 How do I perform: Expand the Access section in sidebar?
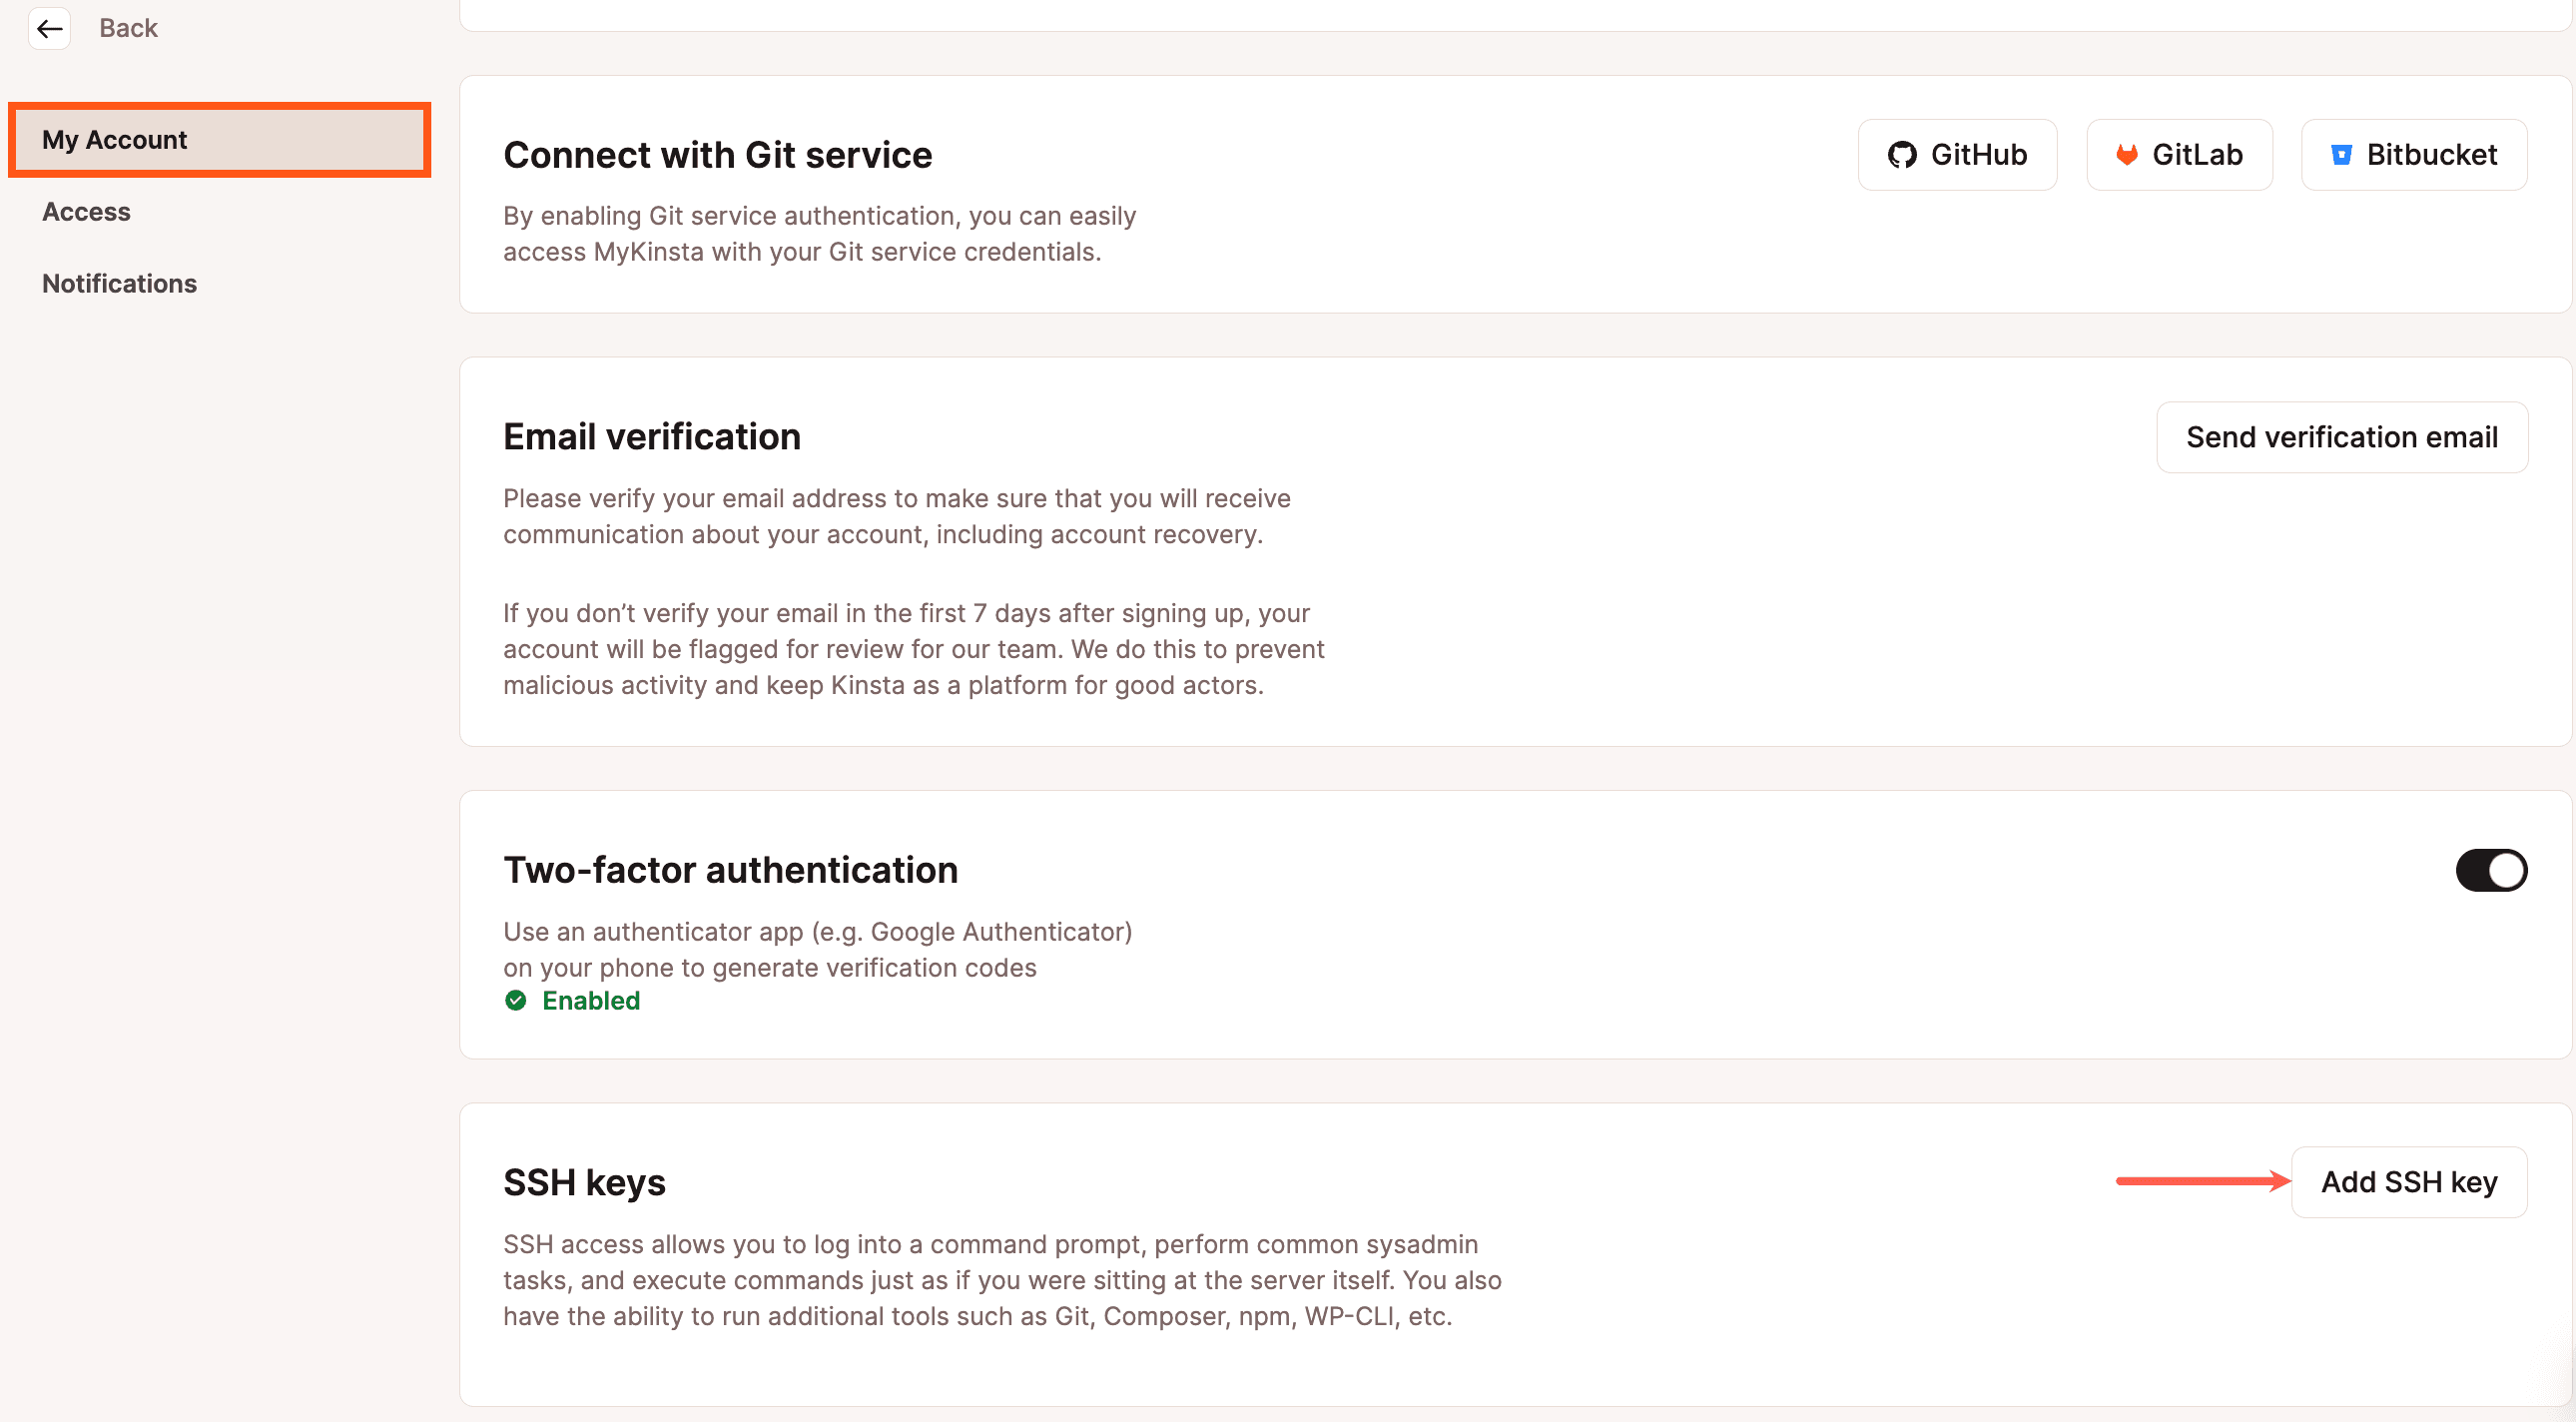(x=88, y=210)
